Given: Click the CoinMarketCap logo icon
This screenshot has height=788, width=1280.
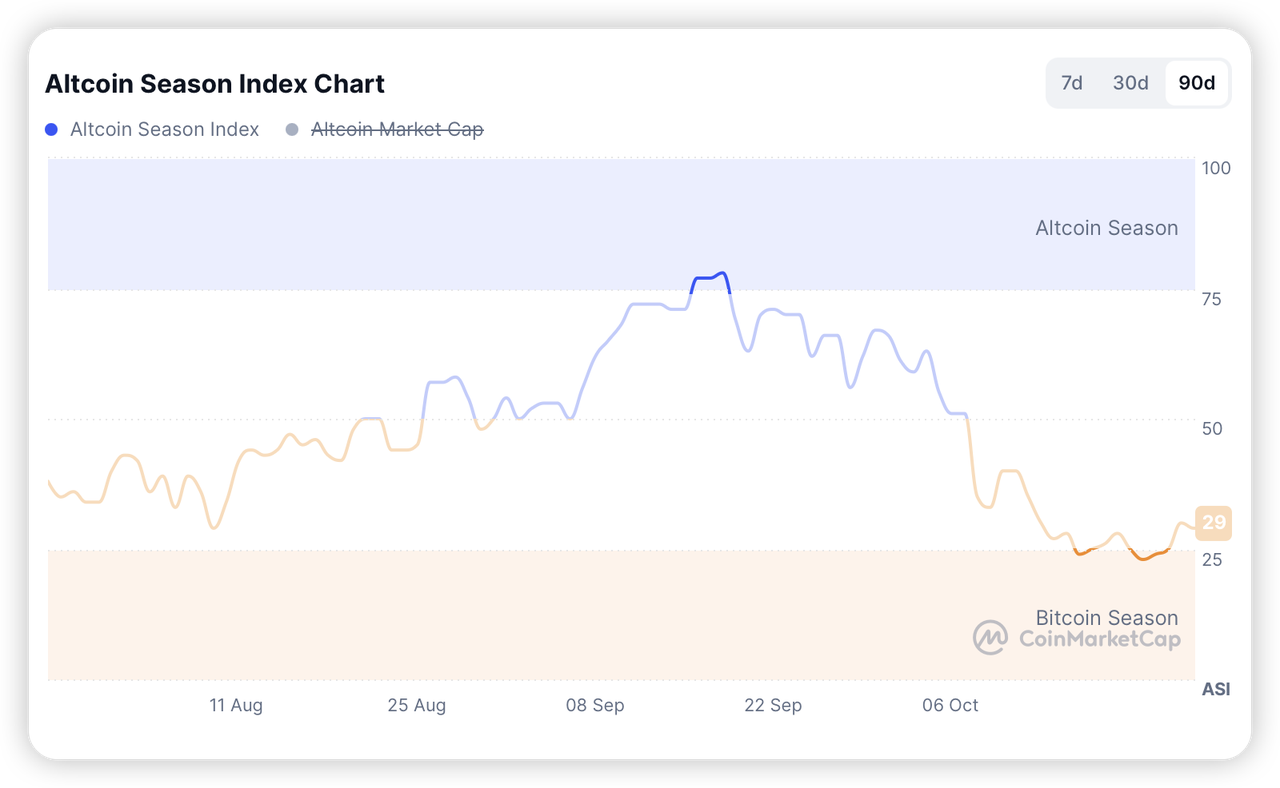Looking at the screenshot, I should tap(990, 638).
